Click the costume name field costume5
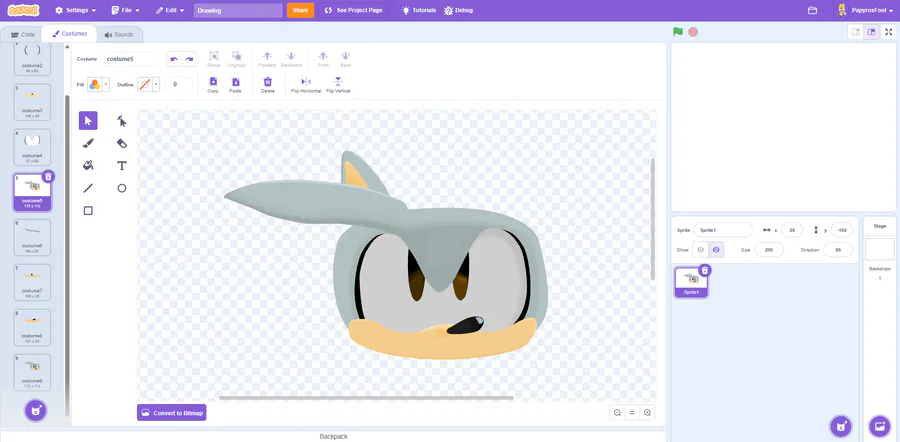 coord(131,59)
